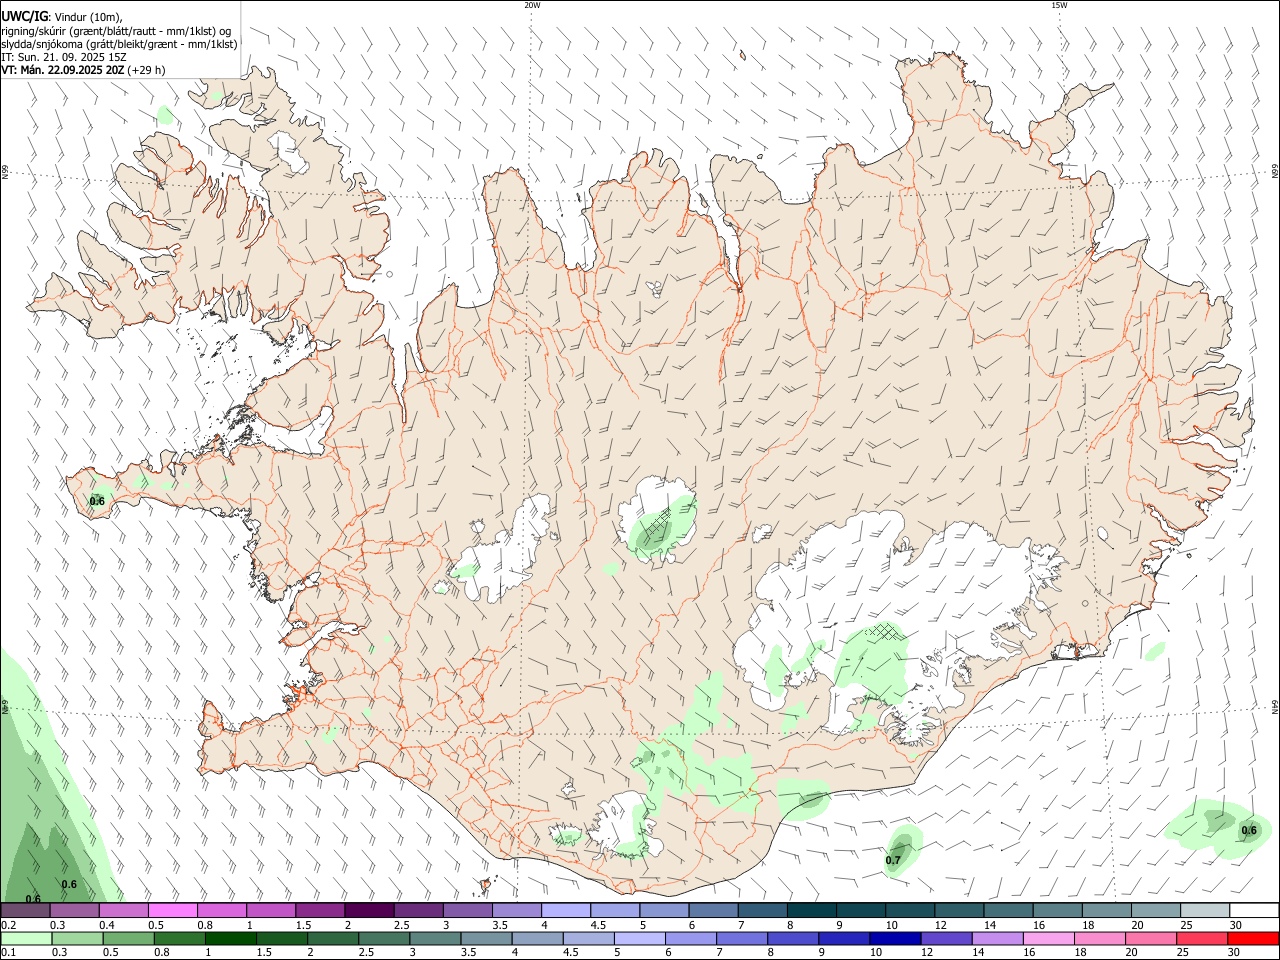Click the 0.6 value on Snæfellsnes peninsula tip
Screen dimensions: 1280x960
click(97, 501)
